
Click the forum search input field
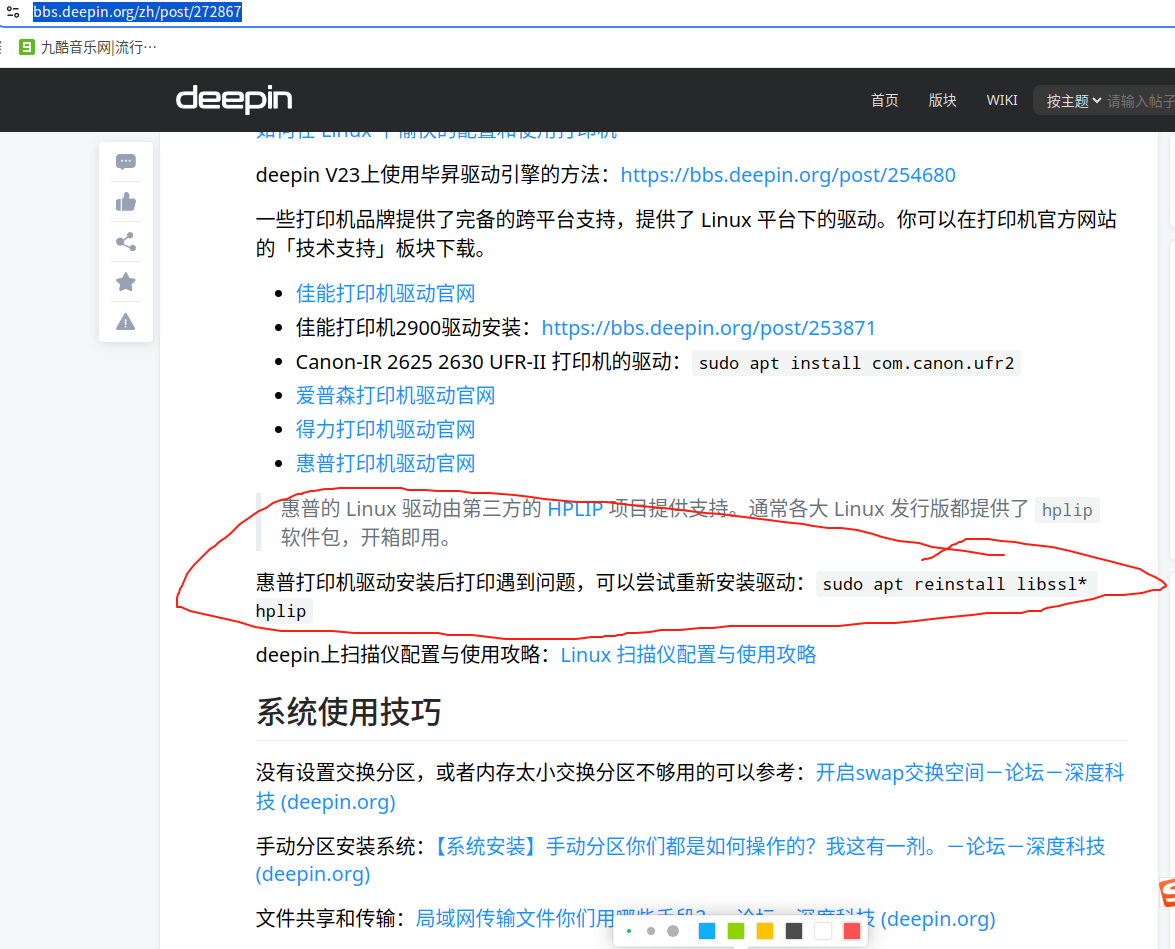1141,100
